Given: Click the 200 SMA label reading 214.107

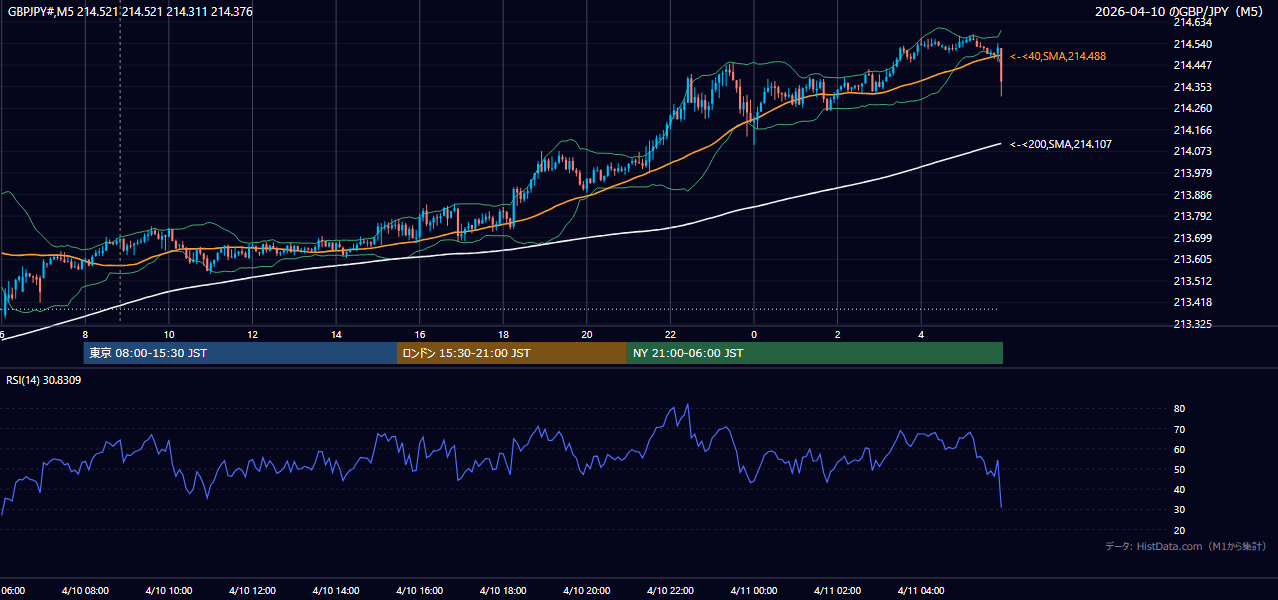Looking at the screenshot, I should [x=1061, y=145].
